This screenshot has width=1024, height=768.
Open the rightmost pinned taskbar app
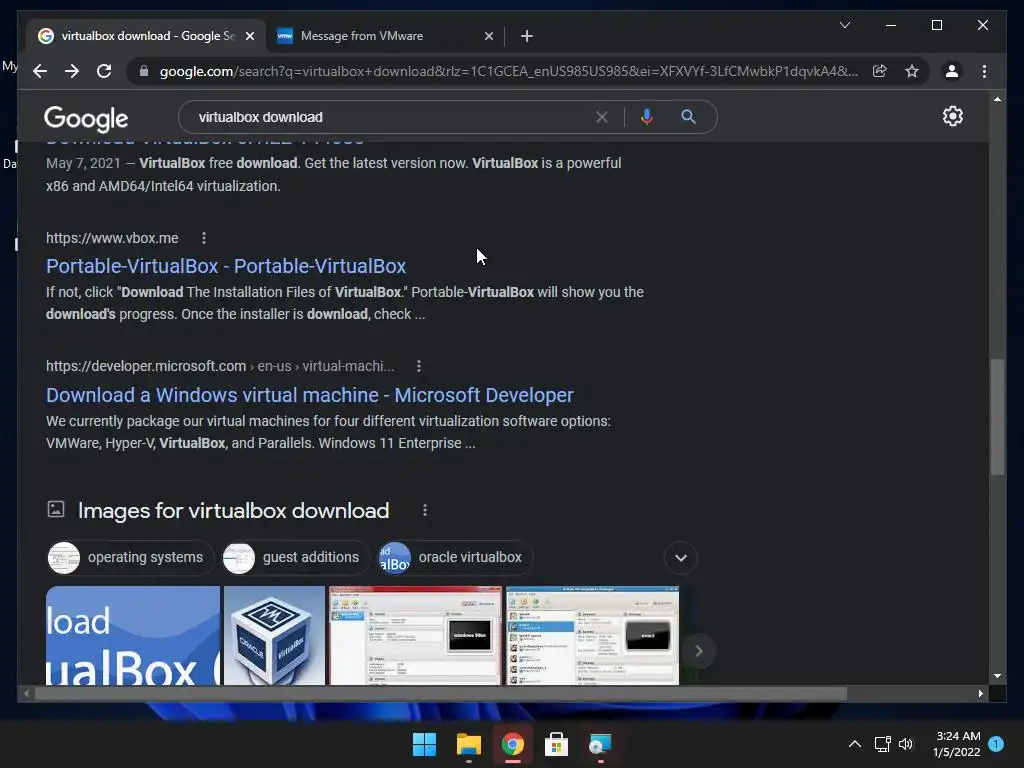(600, 744)
